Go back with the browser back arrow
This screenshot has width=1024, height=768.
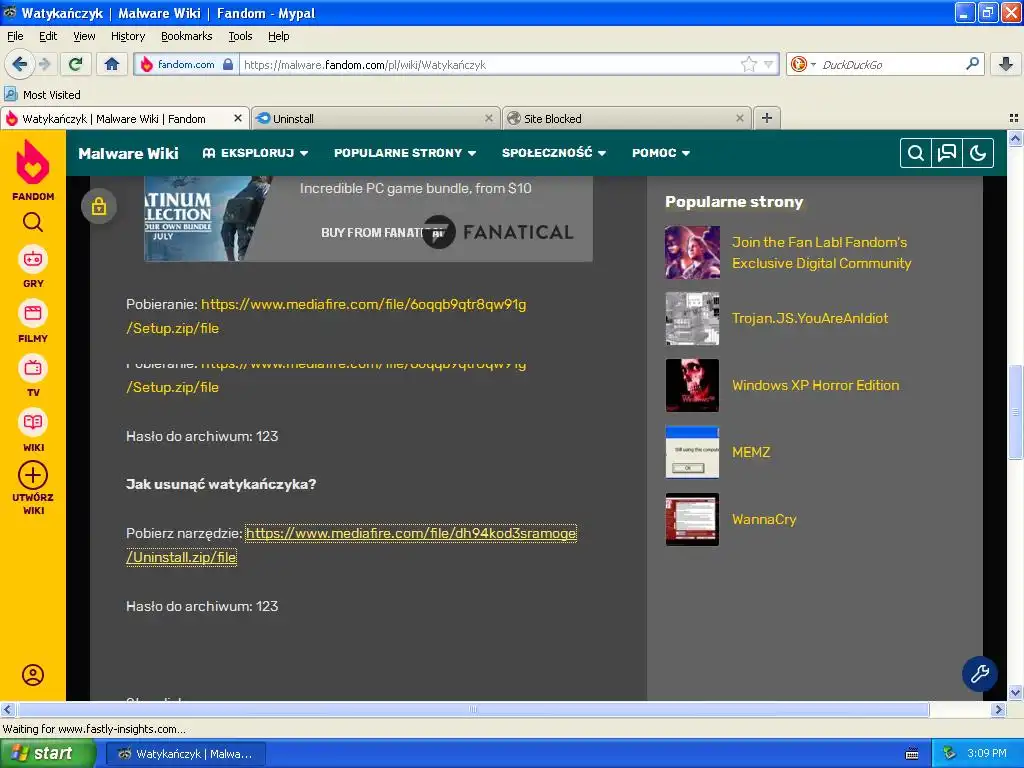point(19,64)
